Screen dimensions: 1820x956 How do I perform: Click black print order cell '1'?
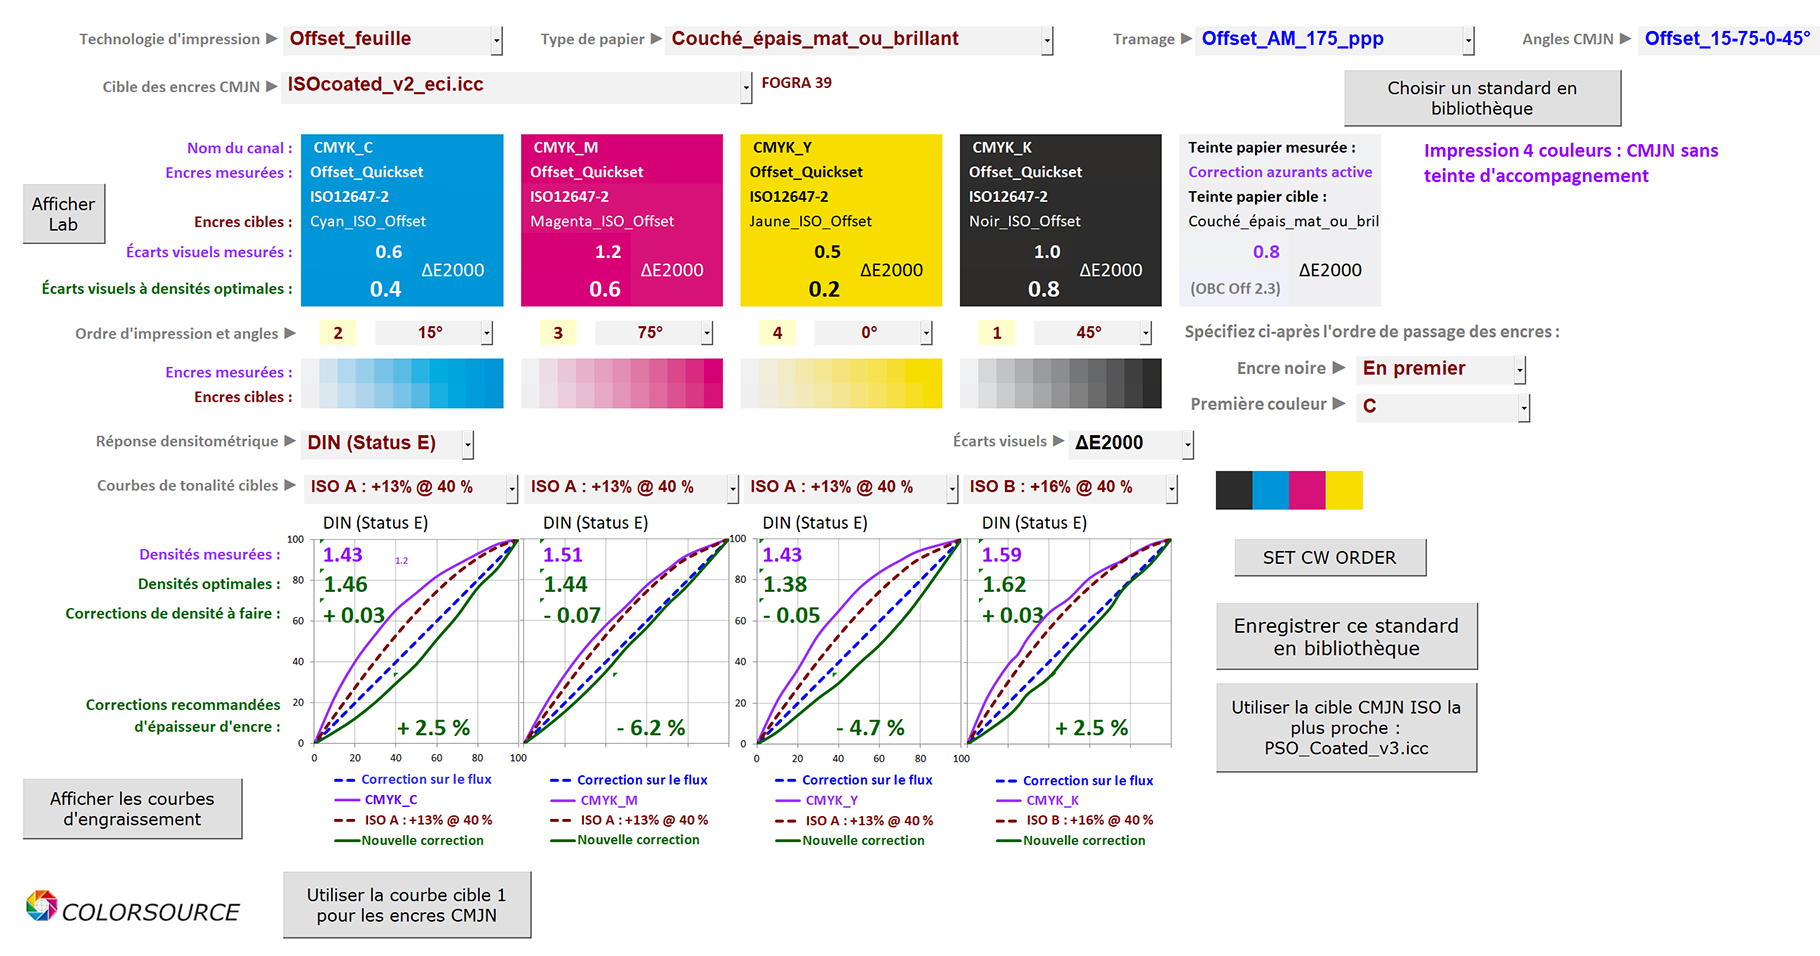click(997, 333)
